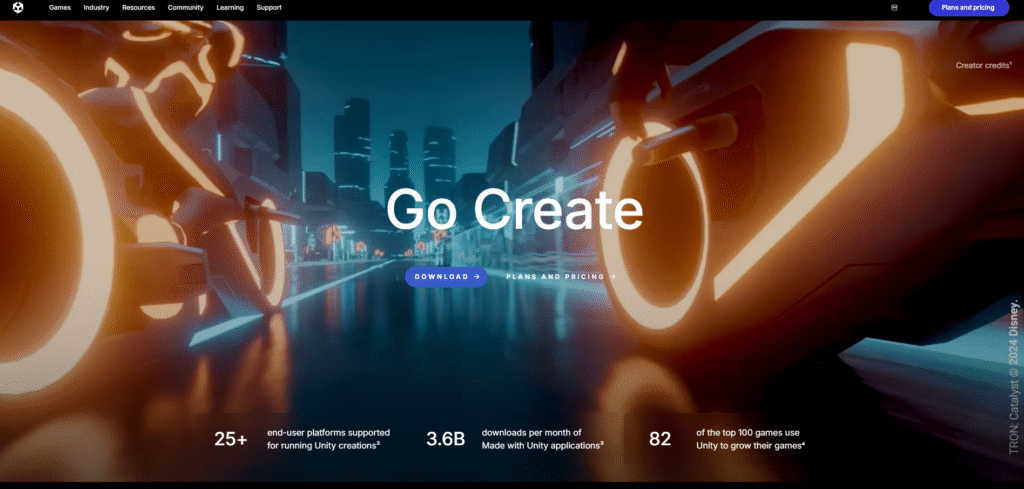The height and width of the screenshot is (489, 1024).
Task: Click the 82 statistic number
Action: (660, 439)
